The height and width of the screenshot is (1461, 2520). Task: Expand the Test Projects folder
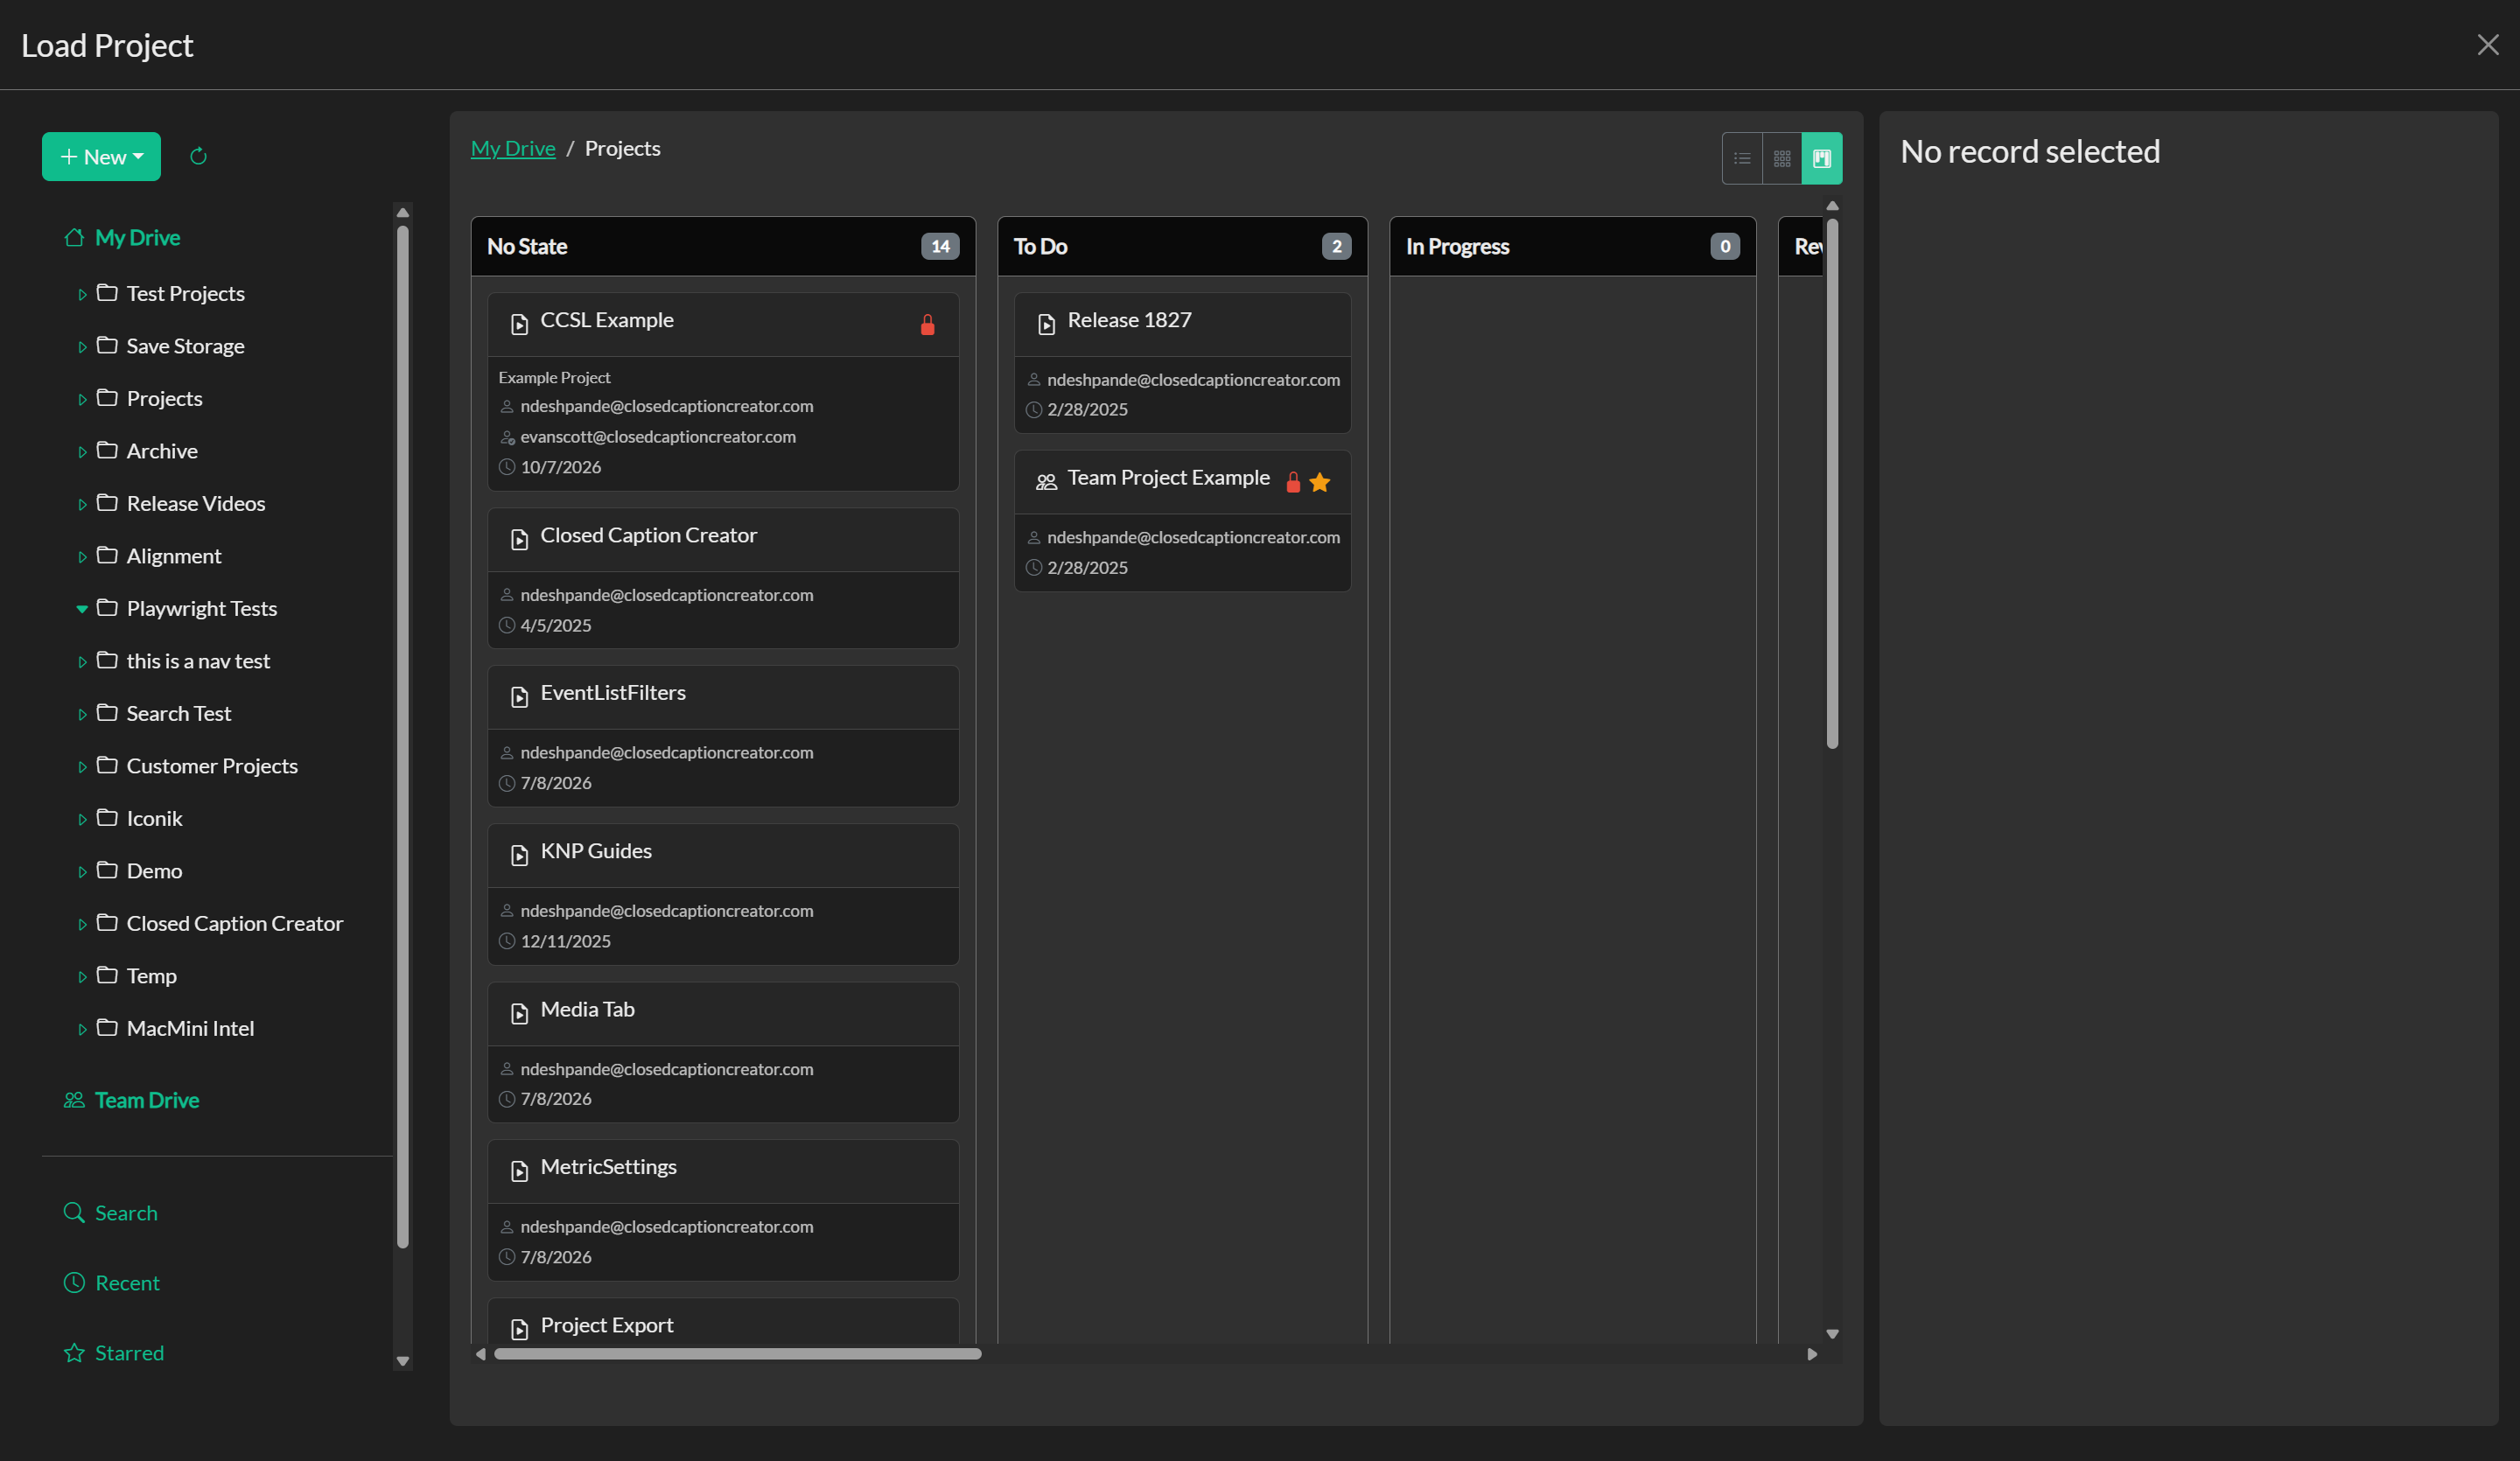tap(82, 295)
